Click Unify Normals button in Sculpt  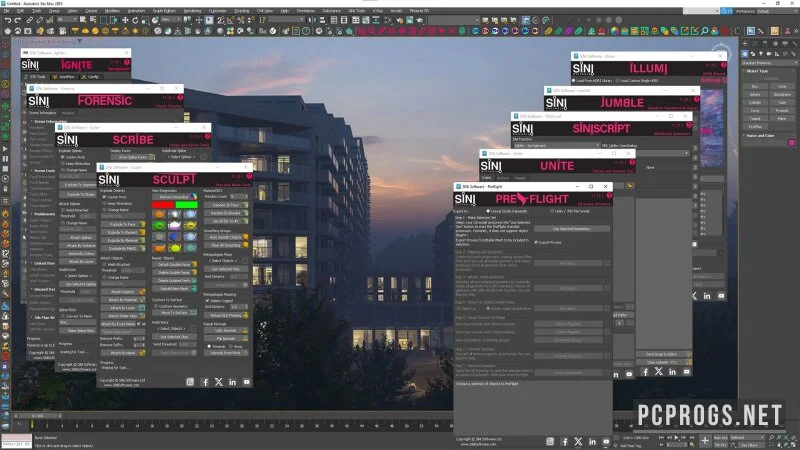pos(226,331)
